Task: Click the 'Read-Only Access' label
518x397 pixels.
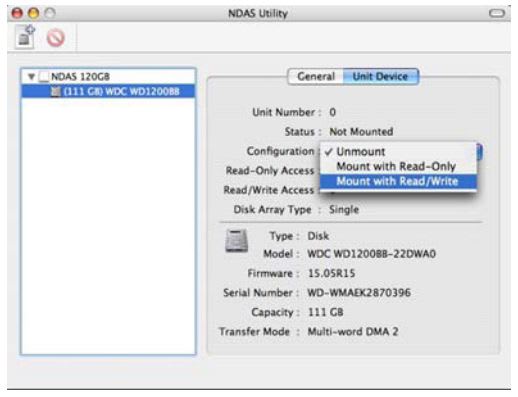Action: pyautogui.click(x=270, y=171)
